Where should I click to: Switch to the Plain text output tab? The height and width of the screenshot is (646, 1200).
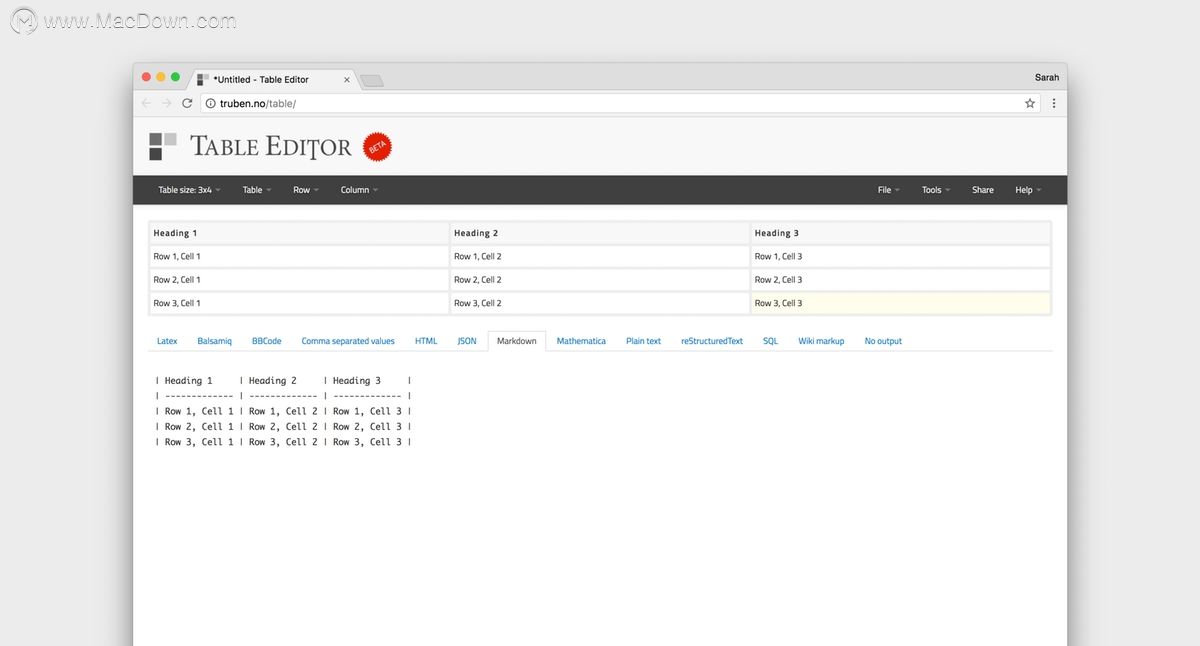[644, 341]
